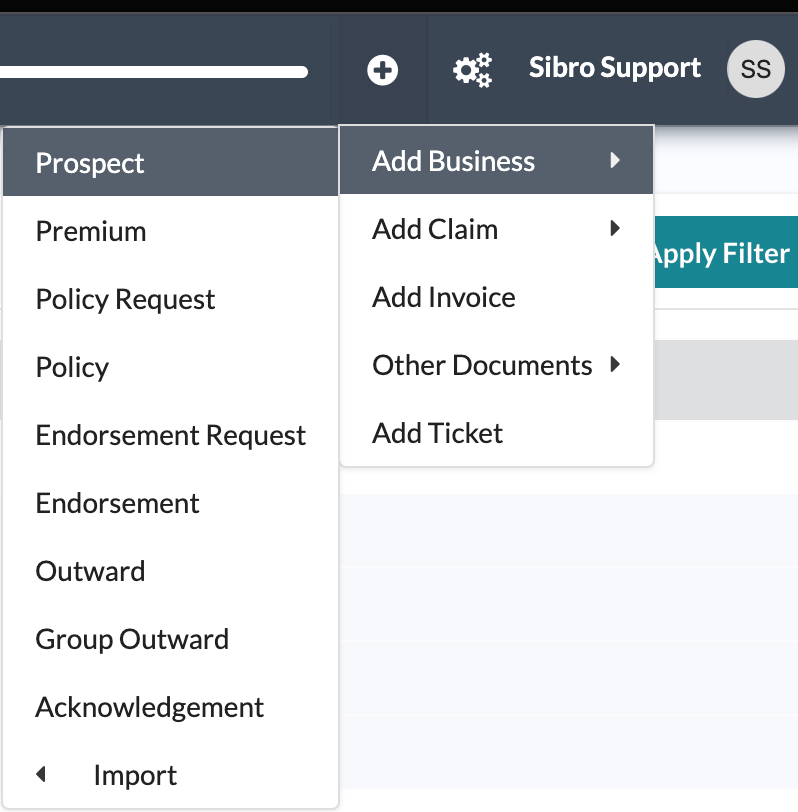This screenshot has height=812, width=798.
Task: Open the Group Outward option
Action: 132,639
